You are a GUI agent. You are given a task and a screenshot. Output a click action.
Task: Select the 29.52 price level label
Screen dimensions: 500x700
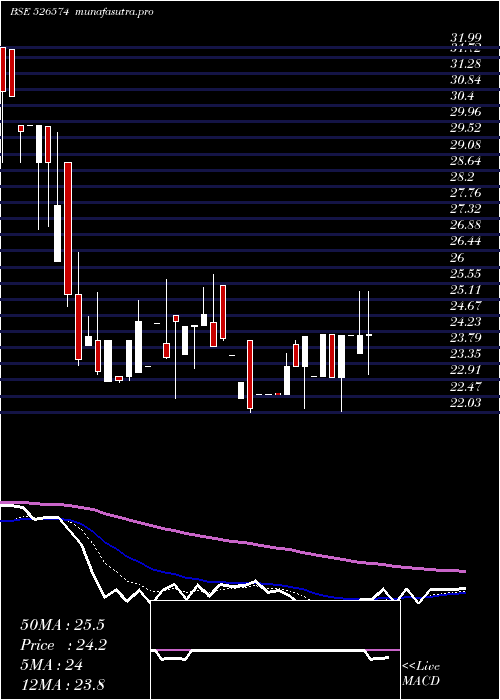coord(465,129)
